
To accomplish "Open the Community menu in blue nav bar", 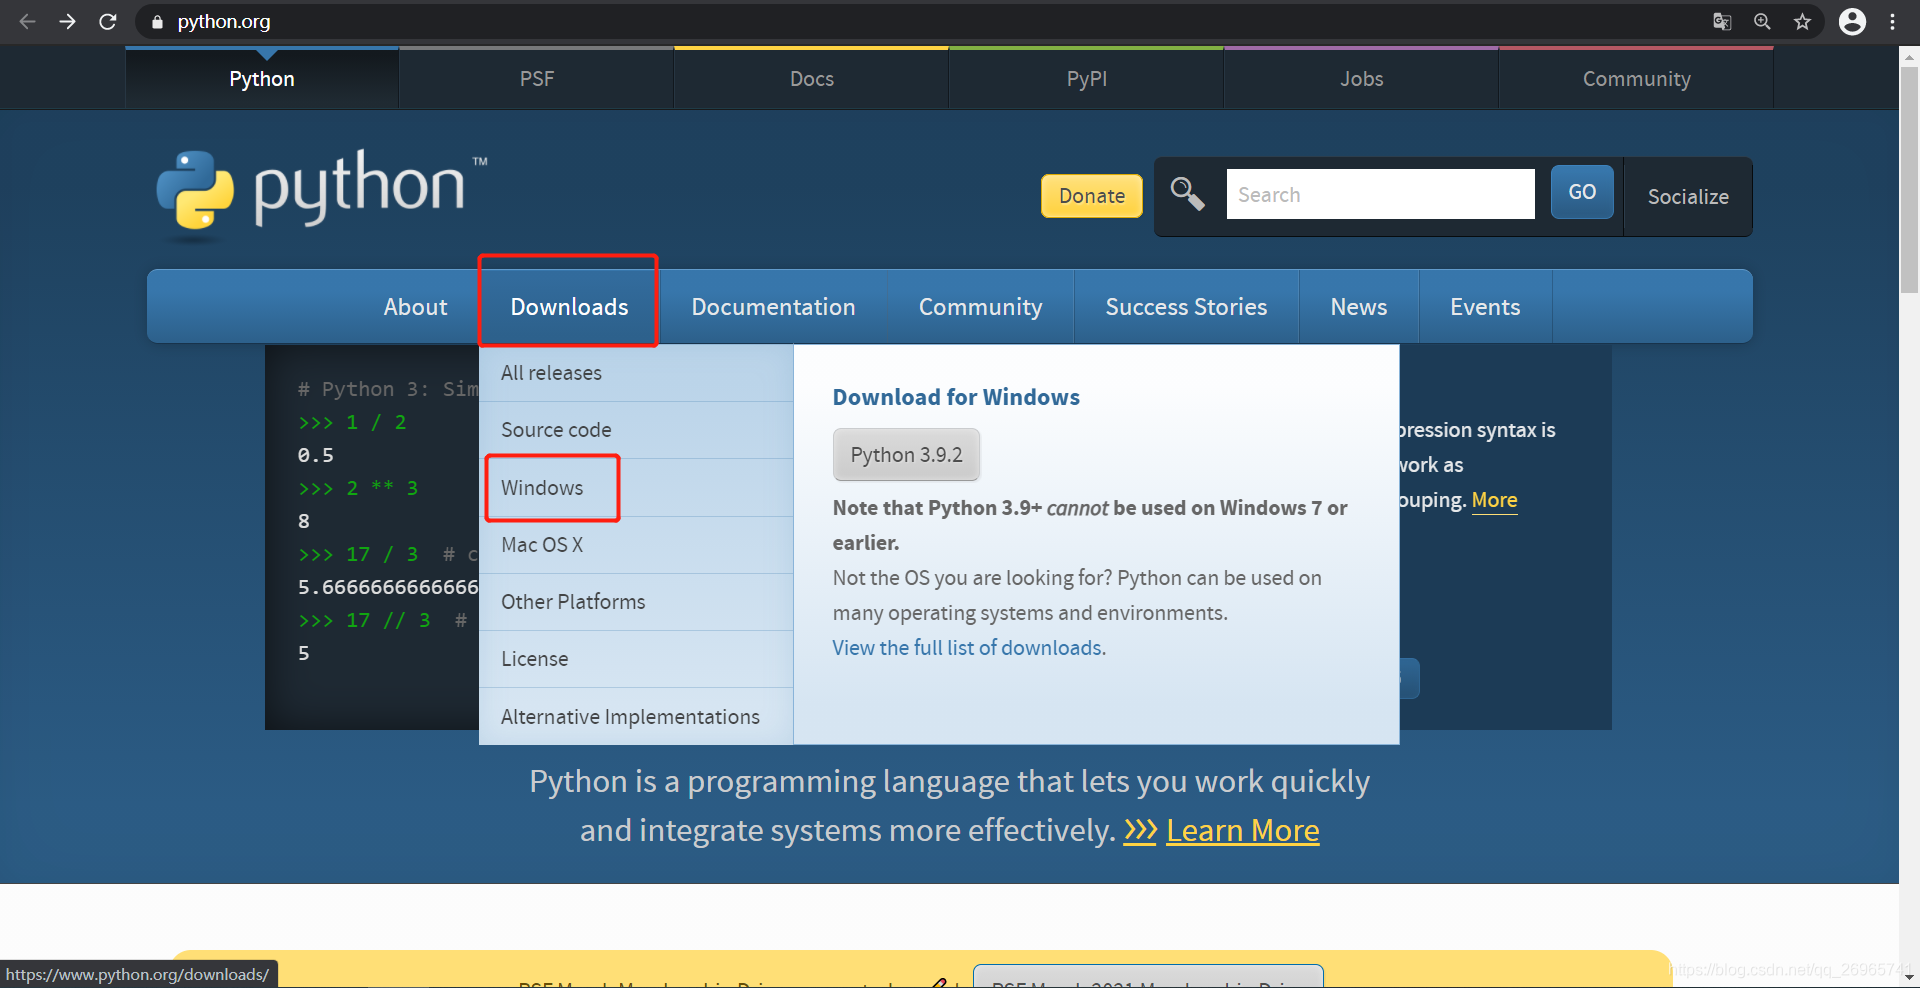I will (x=980, y=307).
